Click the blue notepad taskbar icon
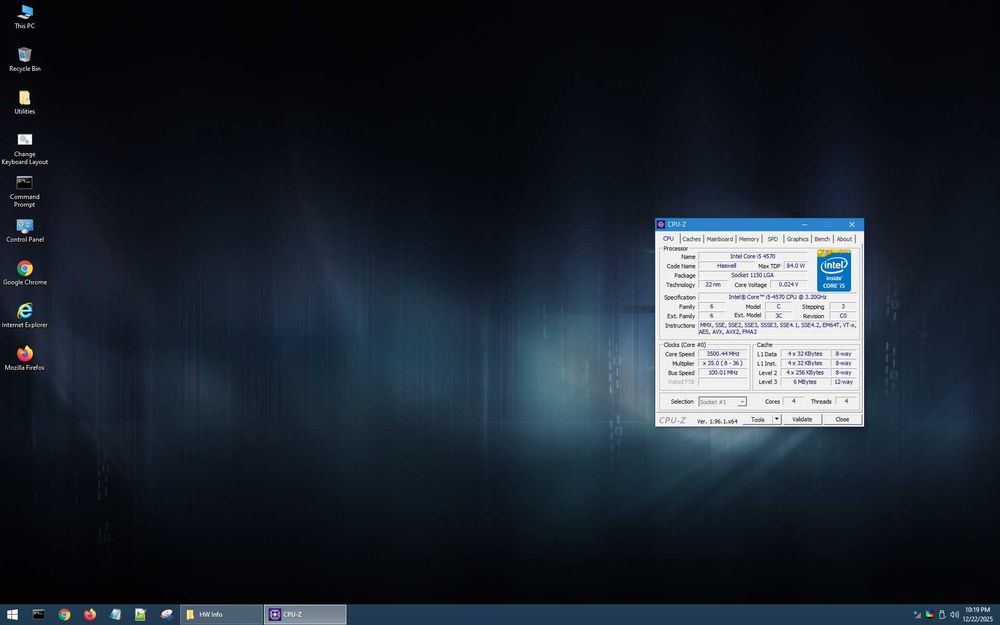This screenshot has height=625, width=1000. pyautogui.click(x=115, y=615)
